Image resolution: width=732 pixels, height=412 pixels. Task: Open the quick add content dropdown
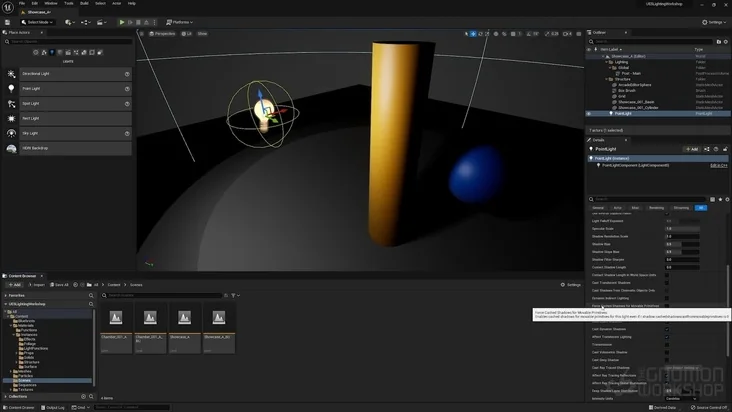click(70, 22)
